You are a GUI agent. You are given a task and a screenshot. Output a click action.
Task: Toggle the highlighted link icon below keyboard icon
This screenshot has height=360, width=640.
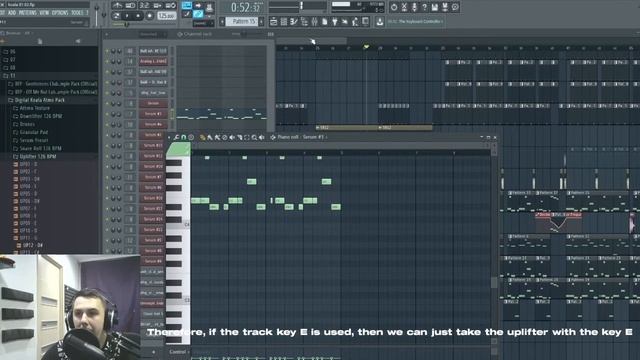198,15
